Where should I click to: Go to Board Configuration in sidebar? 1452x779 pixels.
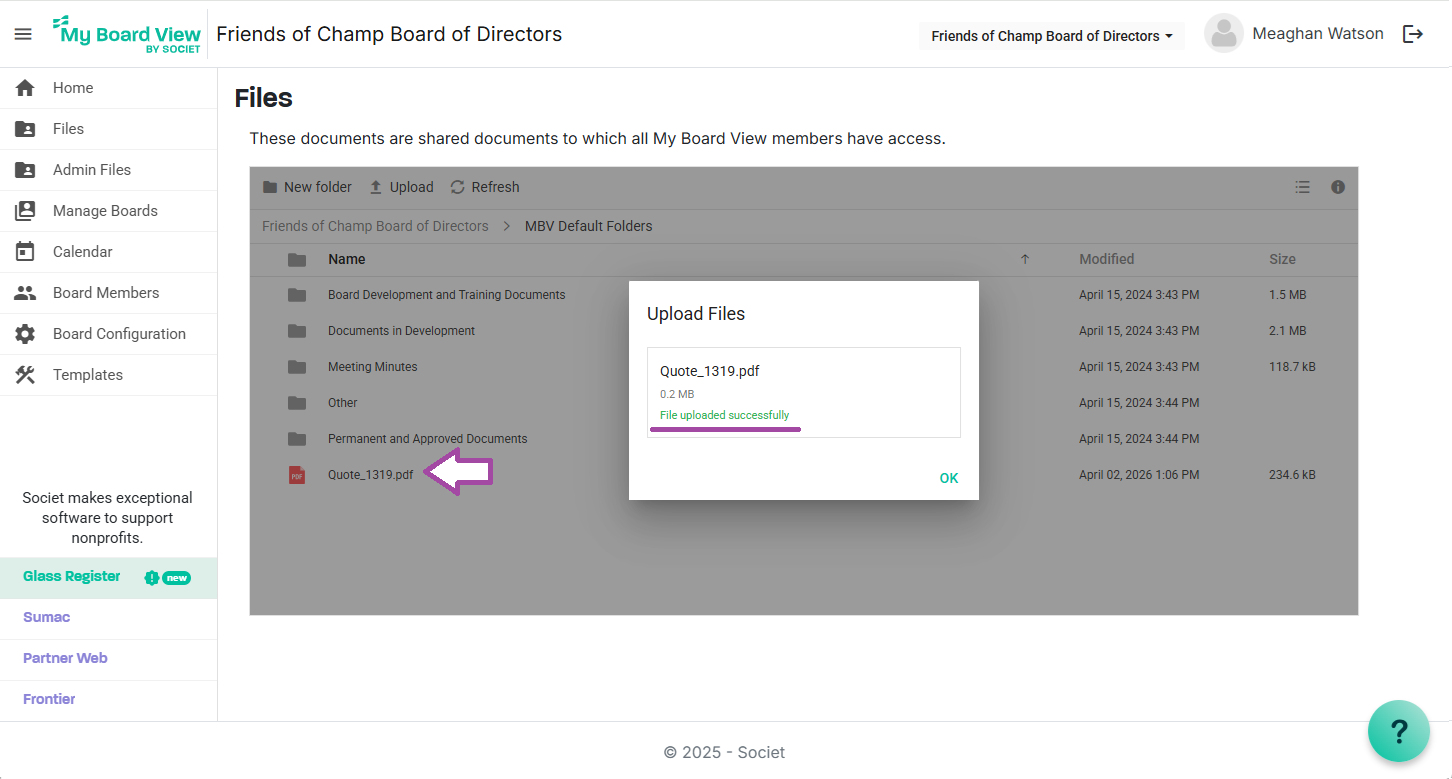tap(119, 334)
